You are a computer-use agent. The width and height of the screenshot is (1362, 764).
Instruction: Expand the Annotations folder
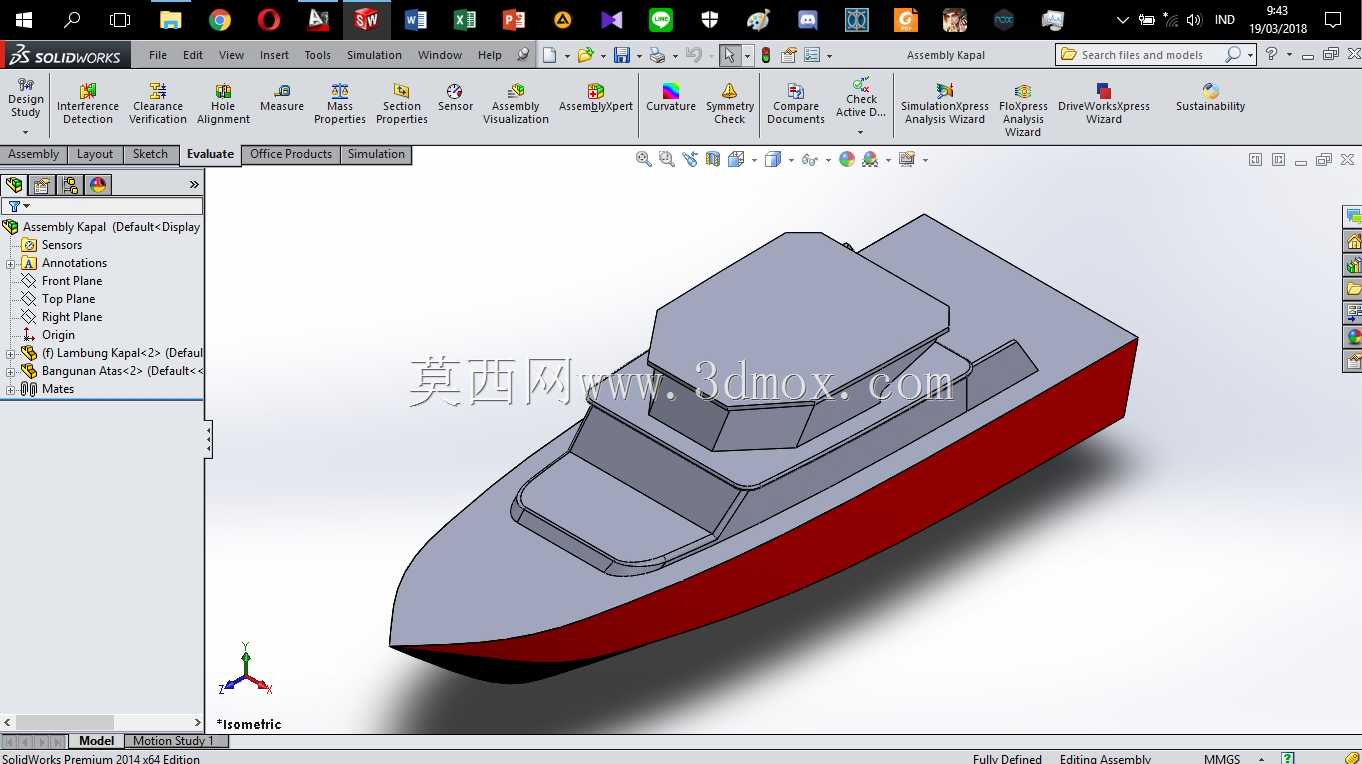coord(10,263)
